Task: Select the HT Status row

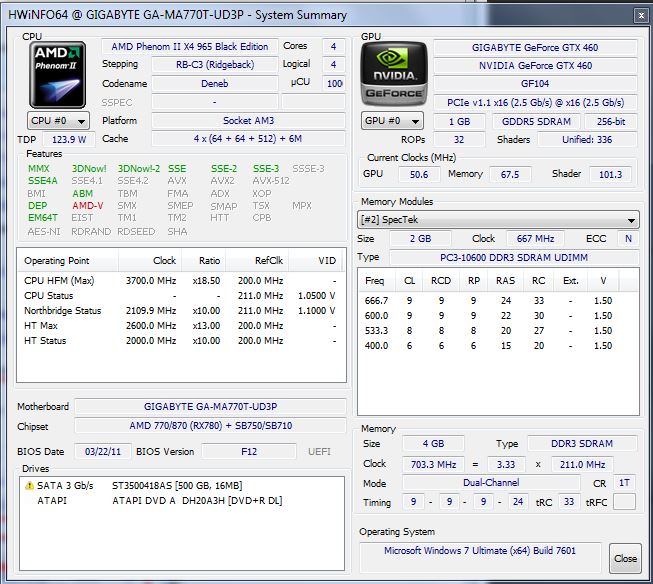Action: coord(181,341)
